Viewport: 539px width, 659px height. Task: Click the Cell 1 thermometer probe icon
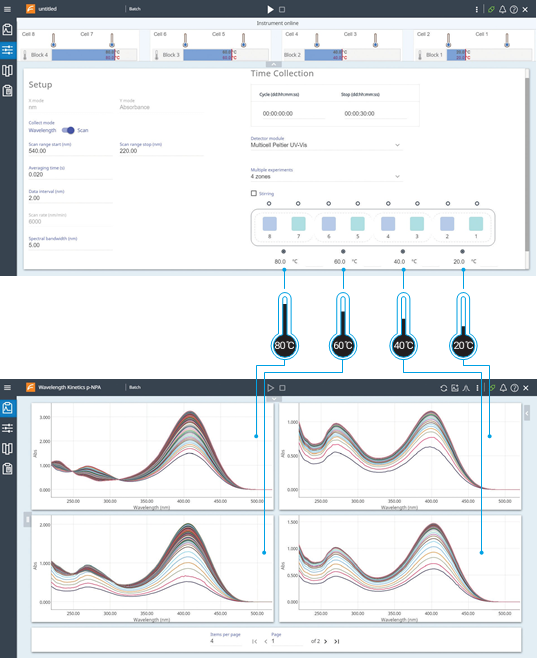[x=507, y=40]
